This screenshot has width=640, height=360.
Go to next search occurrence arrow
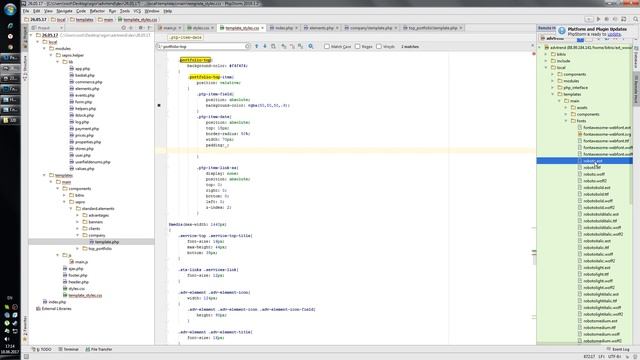click(265, 47)
